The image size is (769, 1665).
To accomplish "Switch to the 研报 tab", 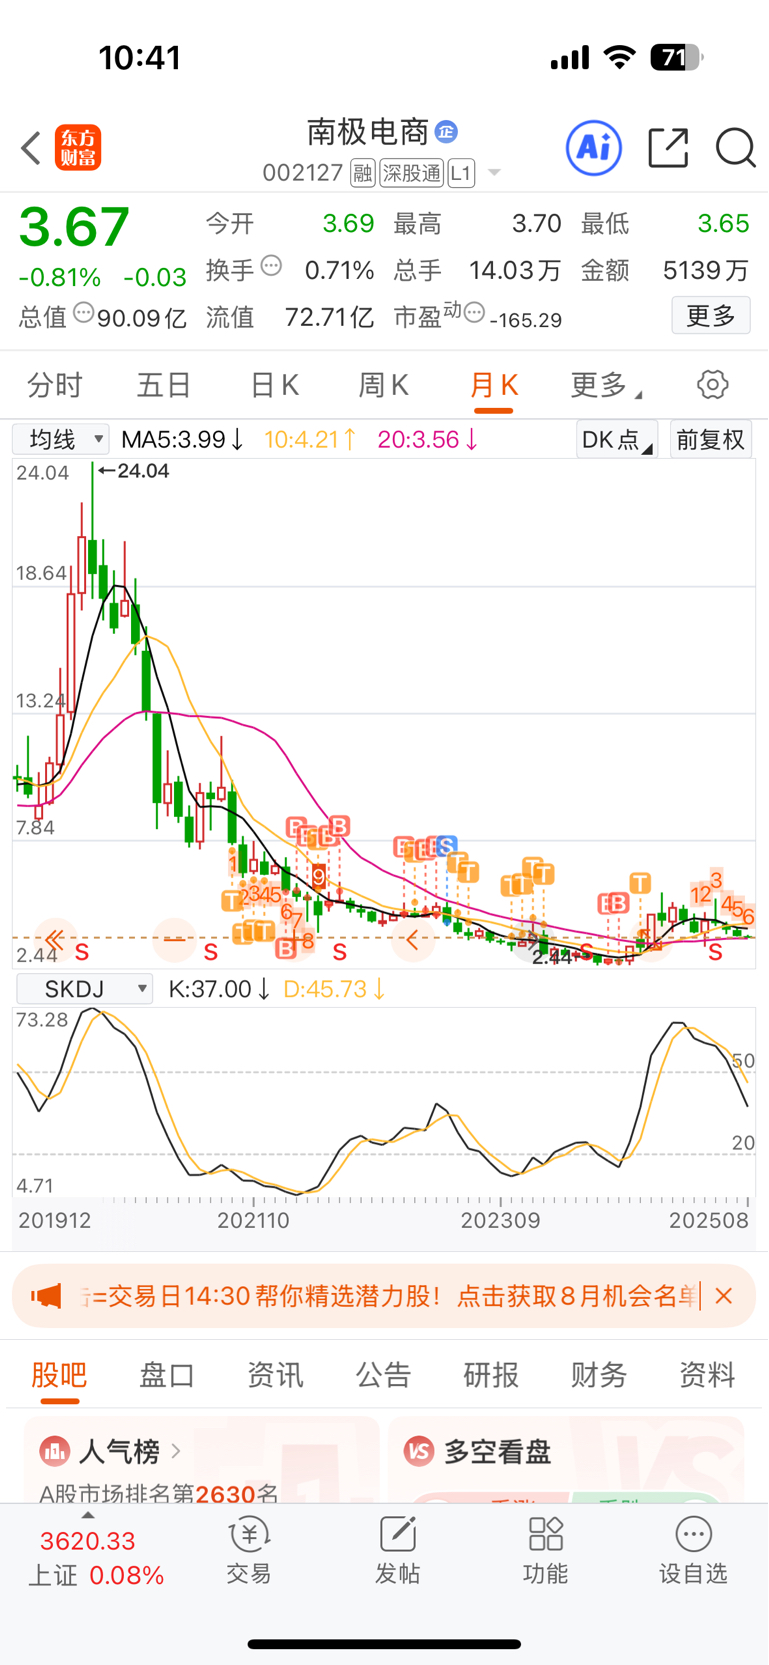I will 491,1375.
